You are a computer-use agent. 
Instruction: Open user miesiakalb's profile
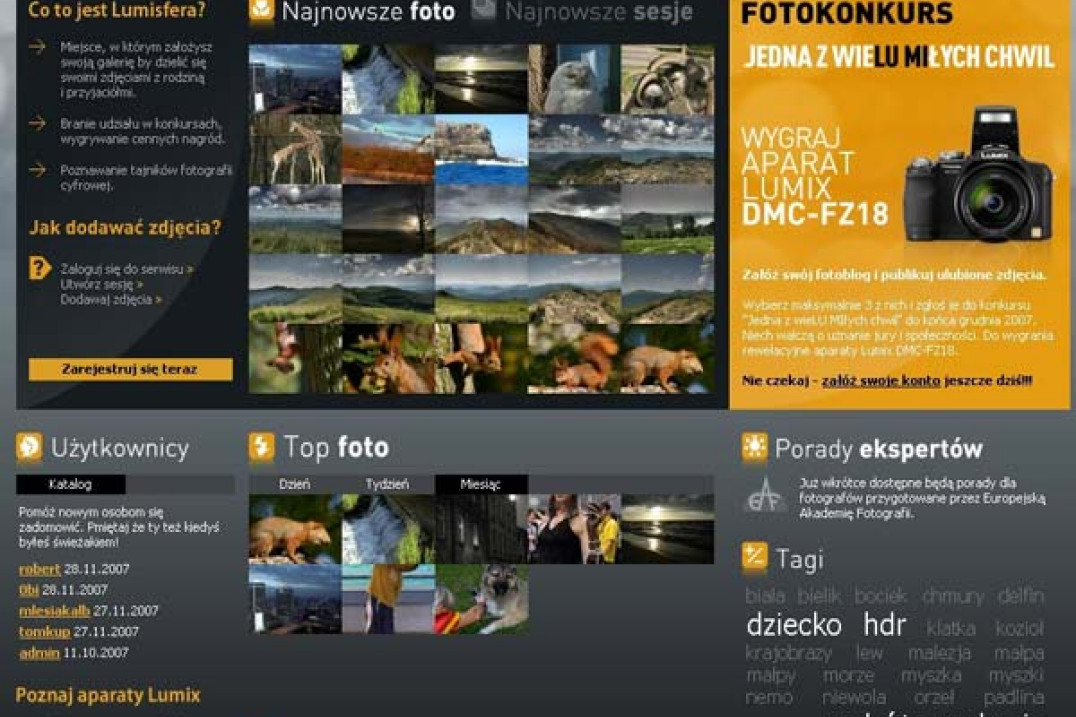tap(54, 611)
